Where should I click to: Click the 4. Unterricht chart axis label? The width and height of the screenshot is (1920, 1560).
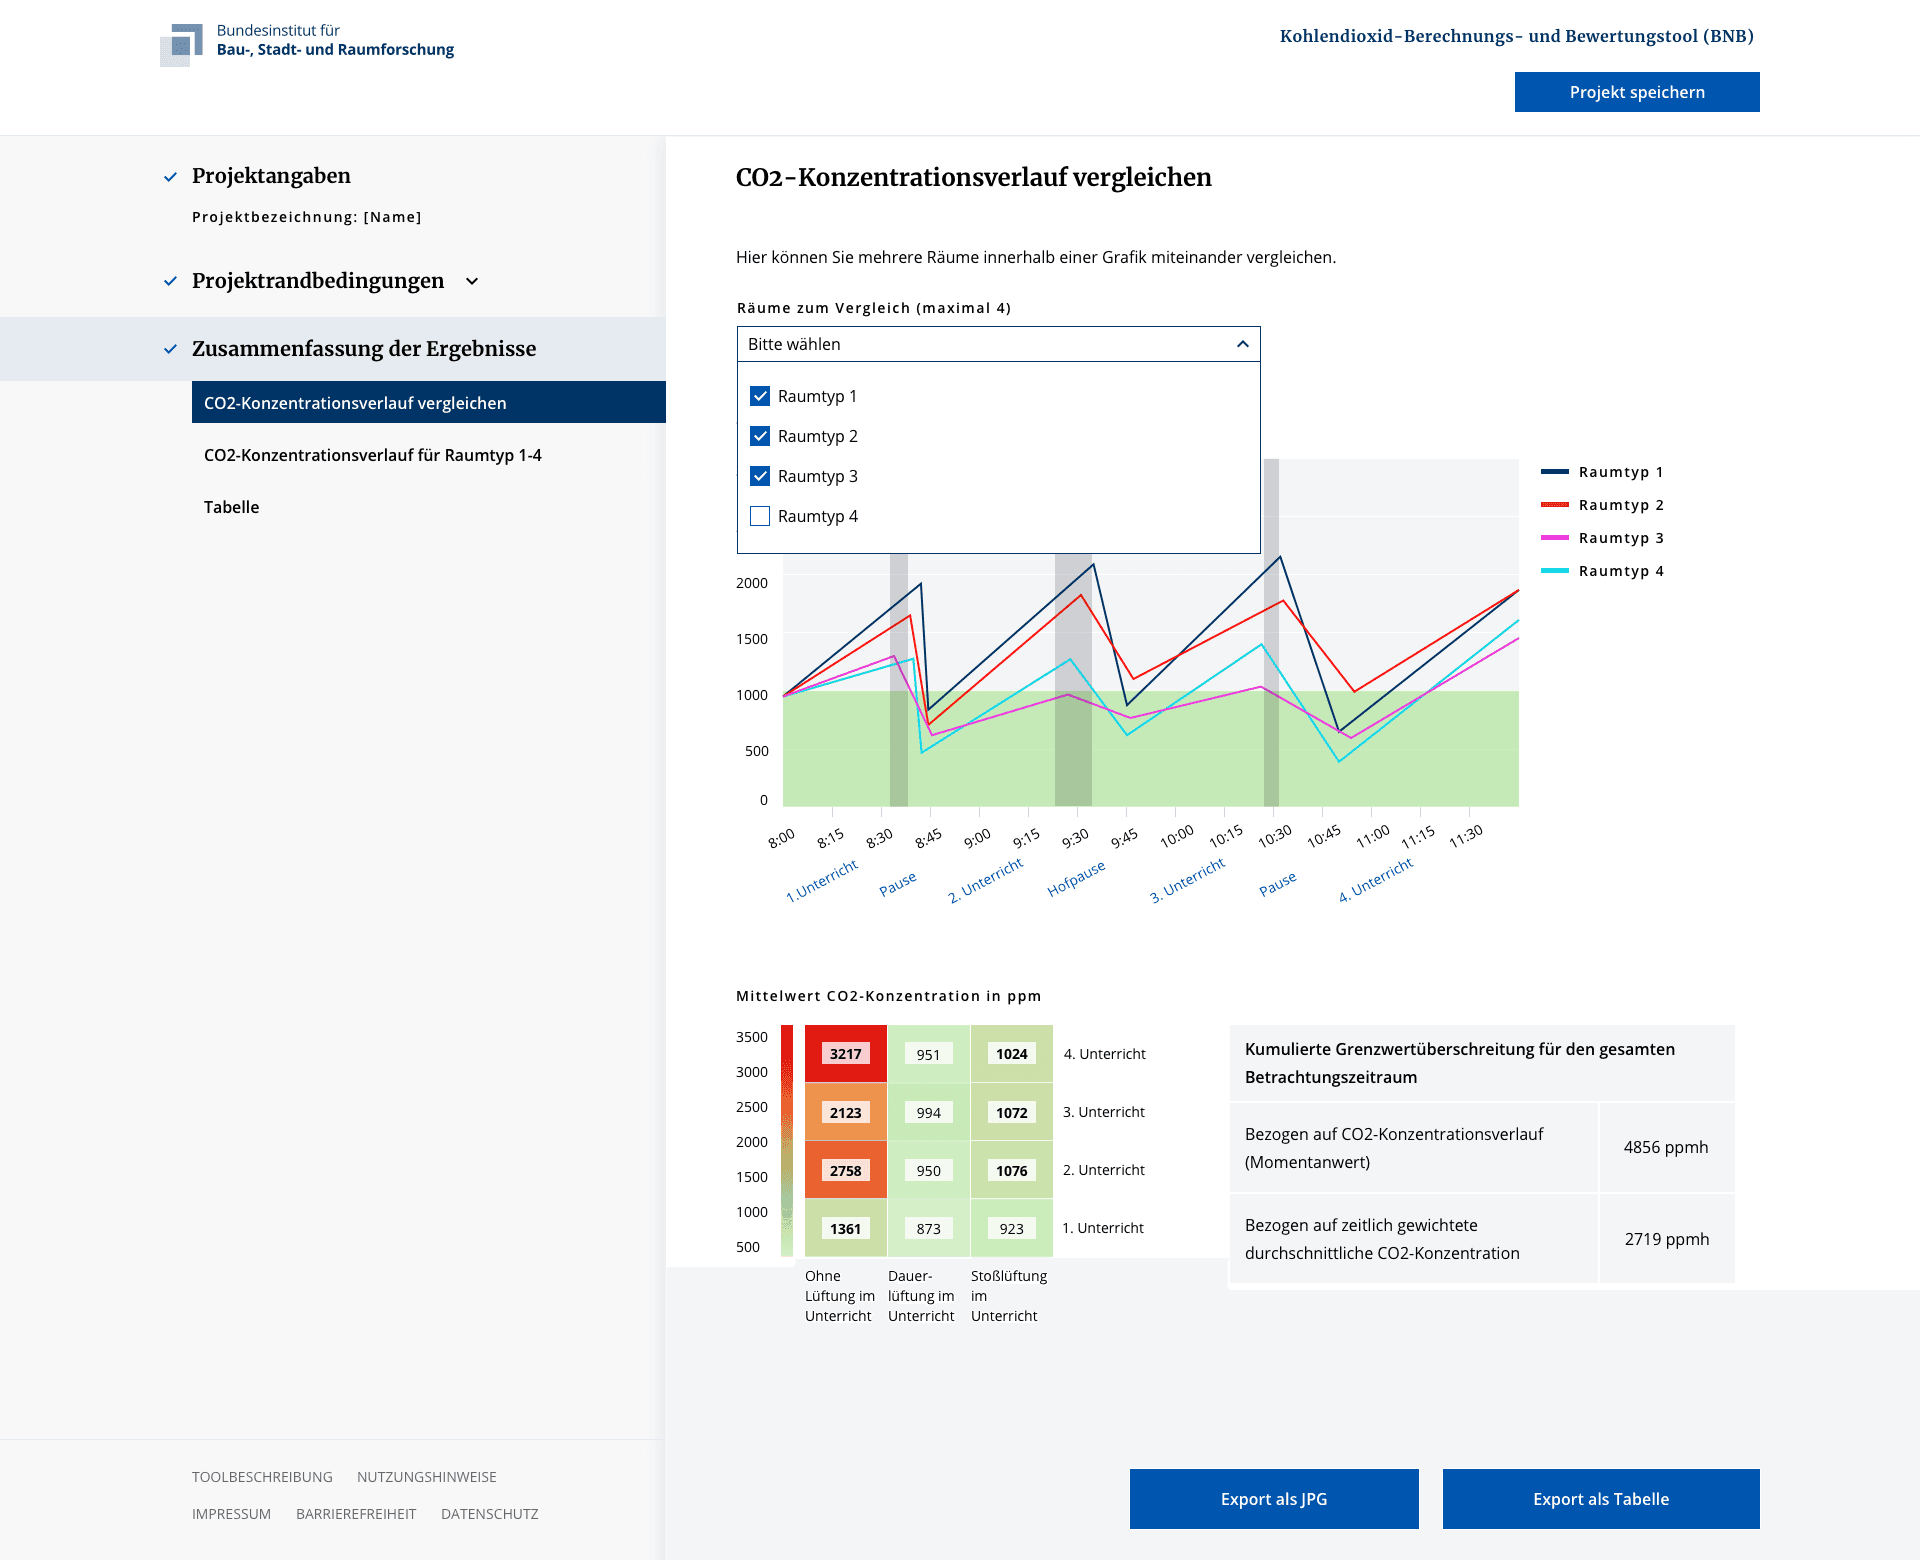(1376, 880)
